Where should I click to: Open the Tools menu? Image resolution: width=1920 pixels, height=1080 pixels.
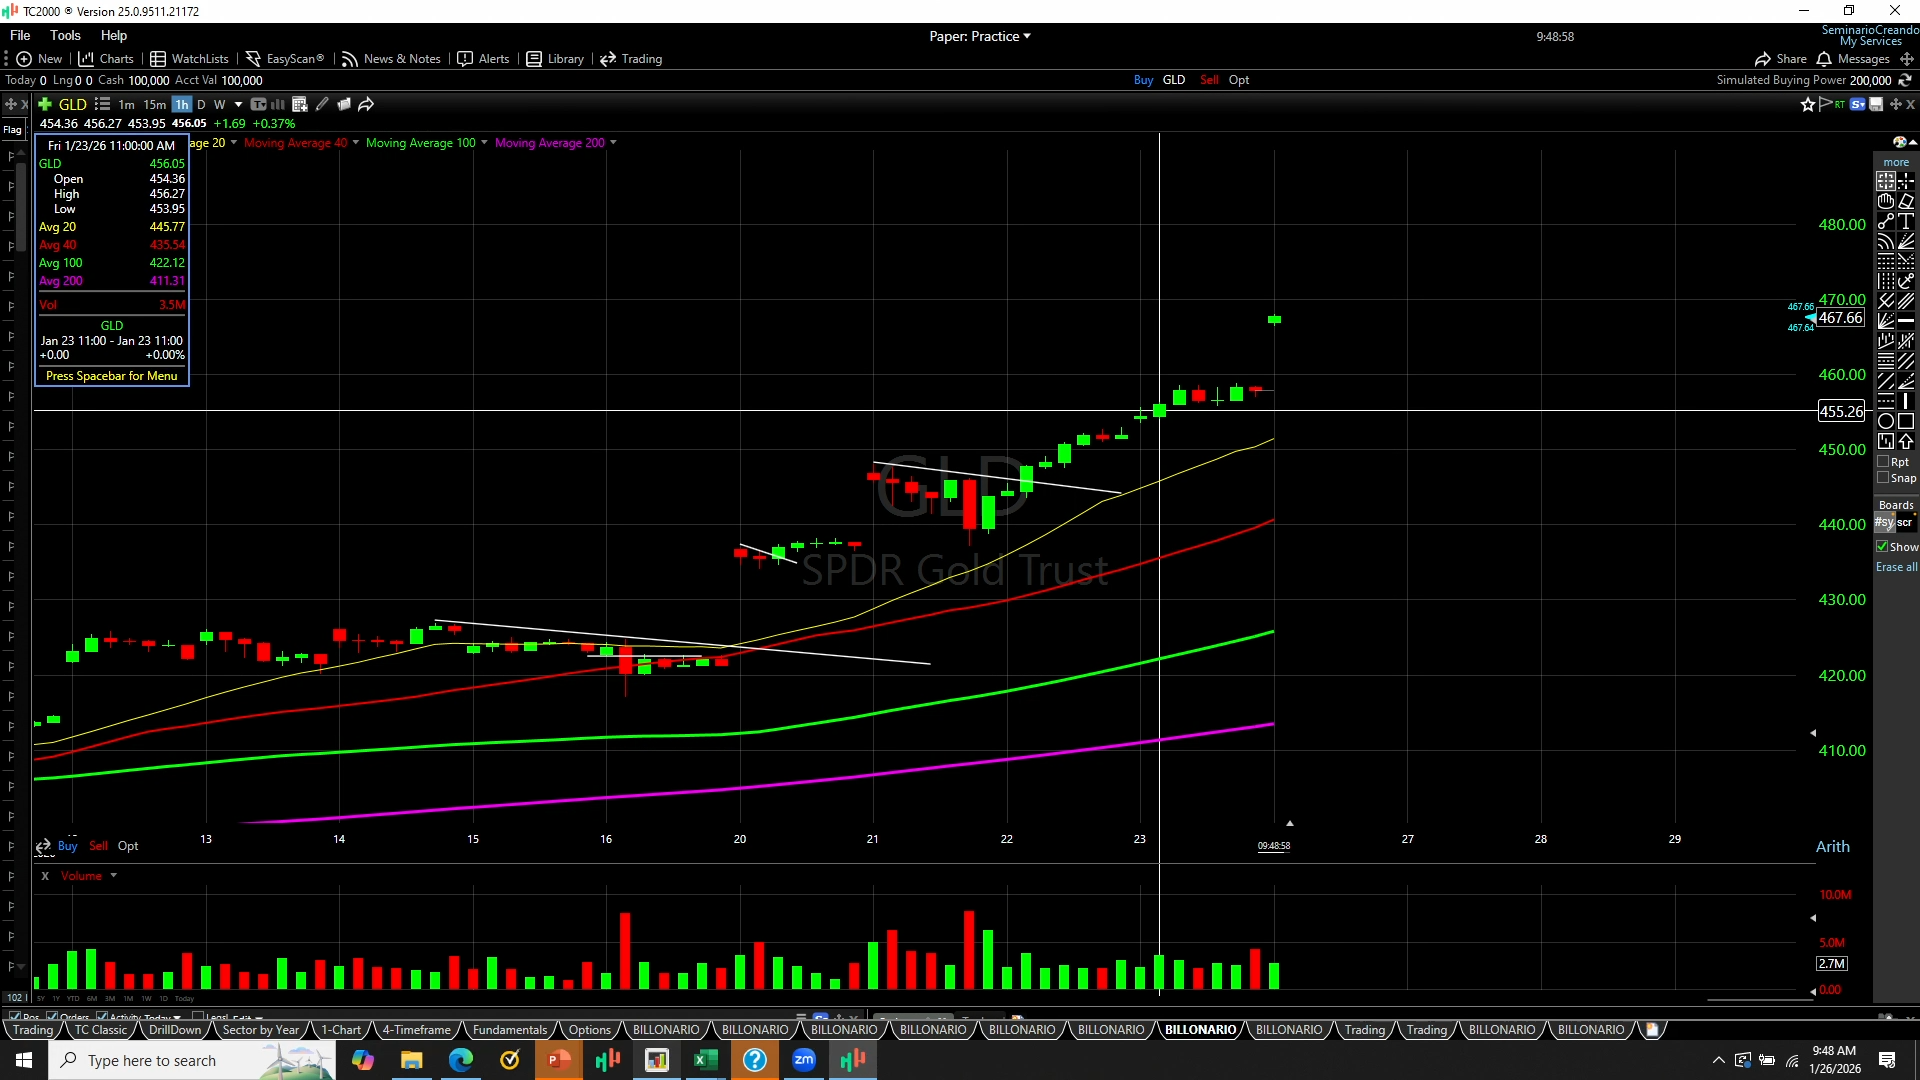point(65,35)
